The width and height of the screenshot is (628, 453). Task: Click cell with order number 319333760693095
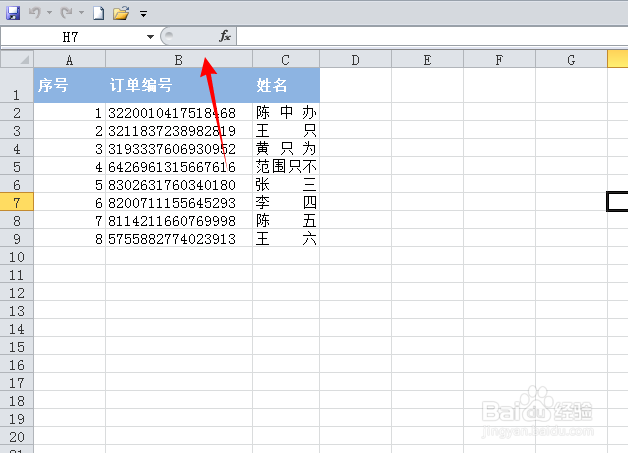pos(179,149)
